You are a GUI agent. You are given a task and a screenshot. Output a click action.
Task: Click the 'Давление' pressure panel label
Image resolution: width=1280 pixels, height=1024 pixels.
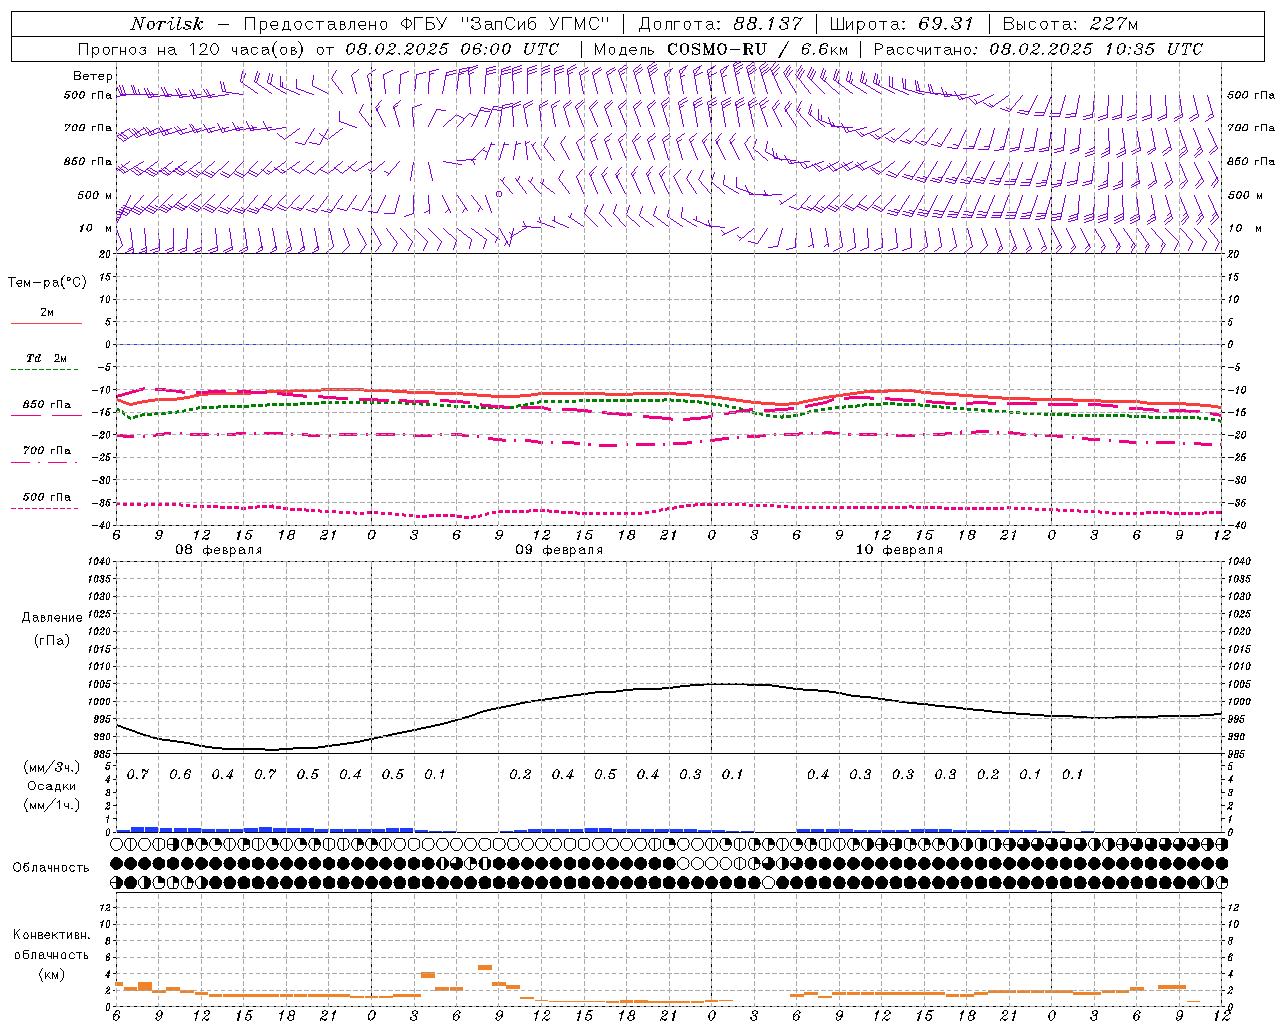[x=52, y=618]
